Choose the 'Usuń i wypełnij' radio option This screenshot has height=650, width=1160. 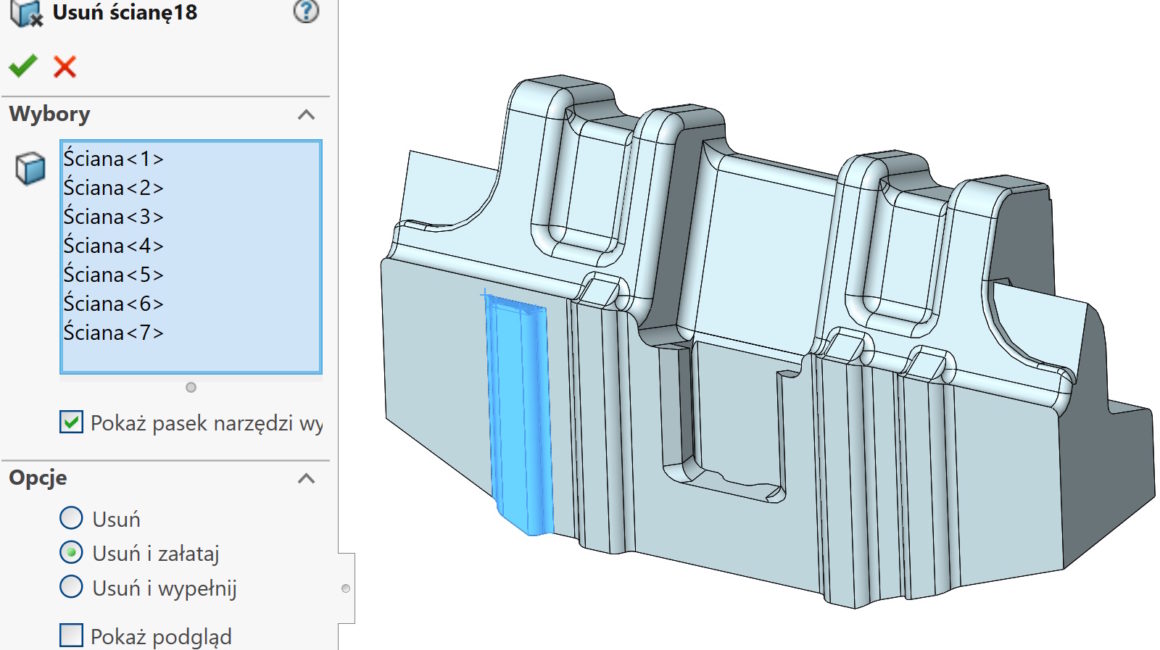71,587
